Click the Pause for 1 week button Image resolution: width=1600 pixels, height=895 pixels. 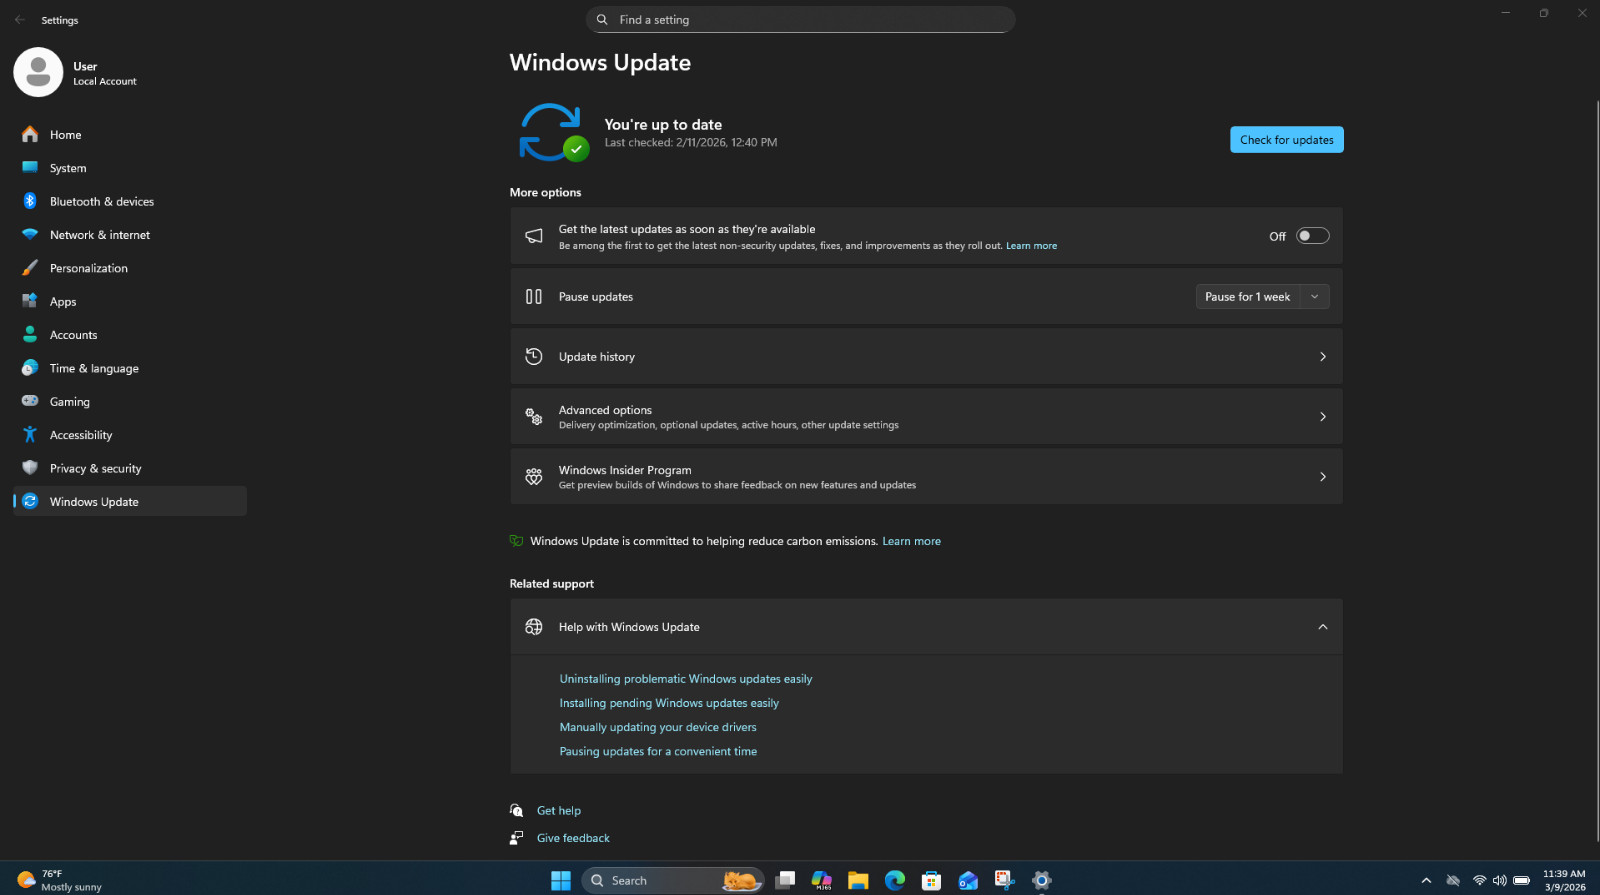click(x=1248, y=297)
